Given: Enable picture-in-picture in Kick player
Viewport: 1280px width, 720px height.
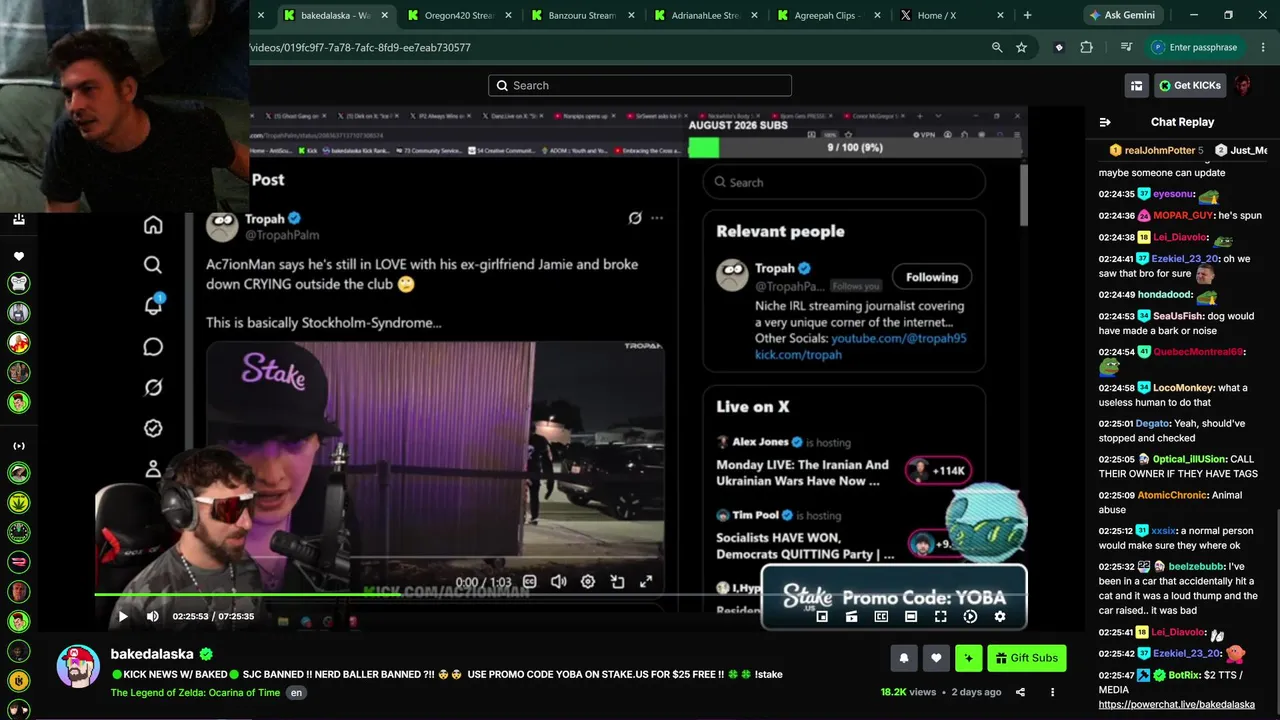Looking at the screenshot, I should (x=822, y=616).
